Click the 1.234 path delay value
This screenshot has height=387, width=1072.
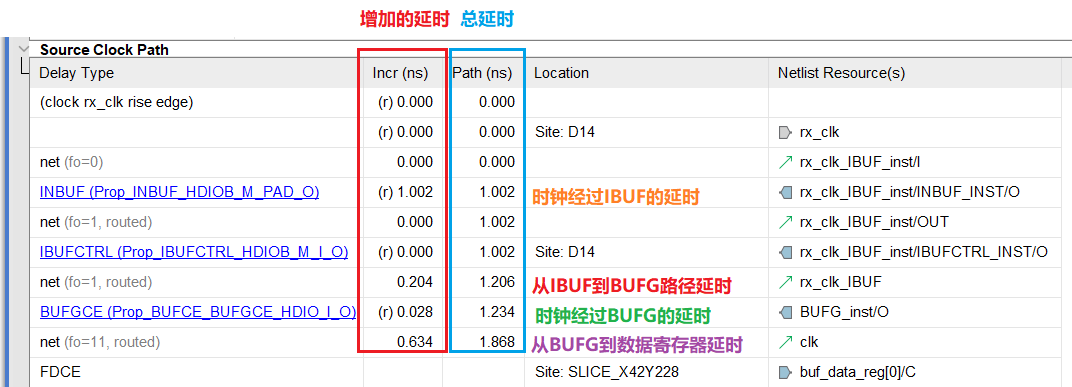point(496,312)
